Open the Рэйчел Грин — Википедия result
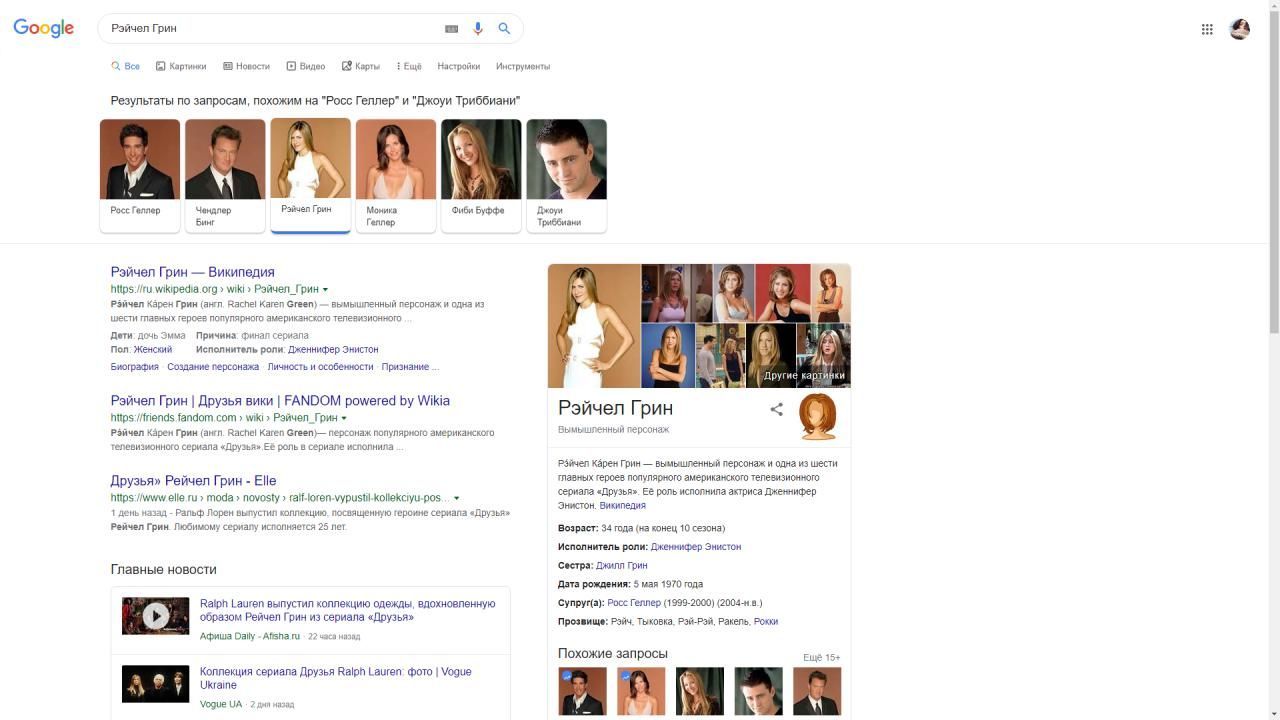 (193, 272)
